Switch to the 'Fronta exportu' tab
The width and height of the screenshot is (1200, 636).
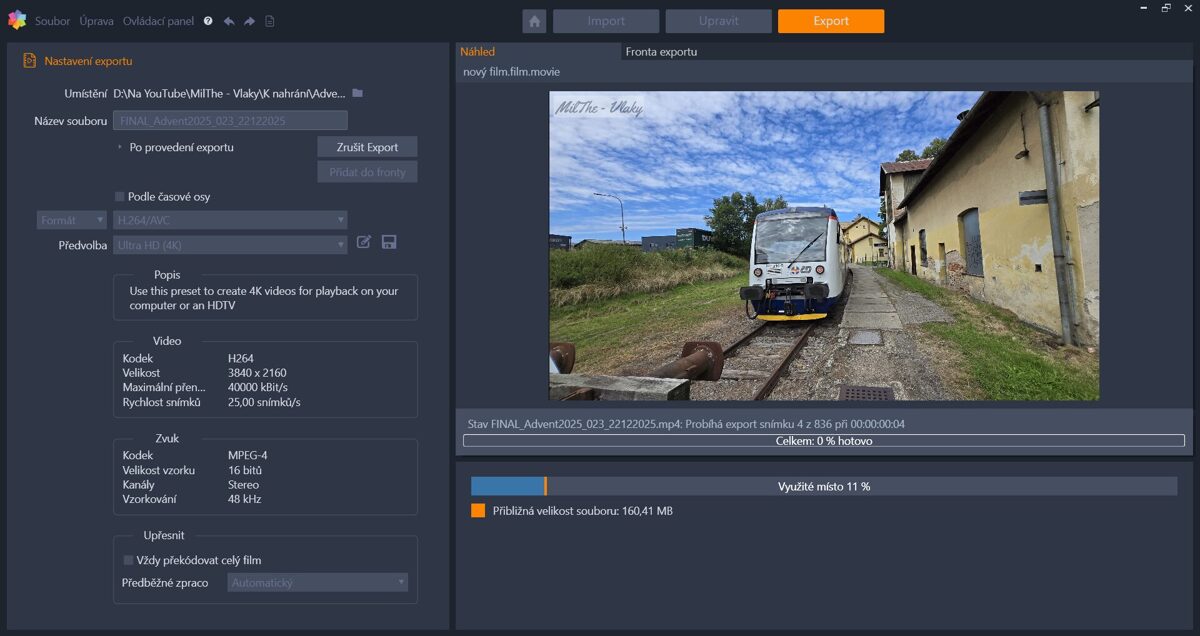[661, 52]
